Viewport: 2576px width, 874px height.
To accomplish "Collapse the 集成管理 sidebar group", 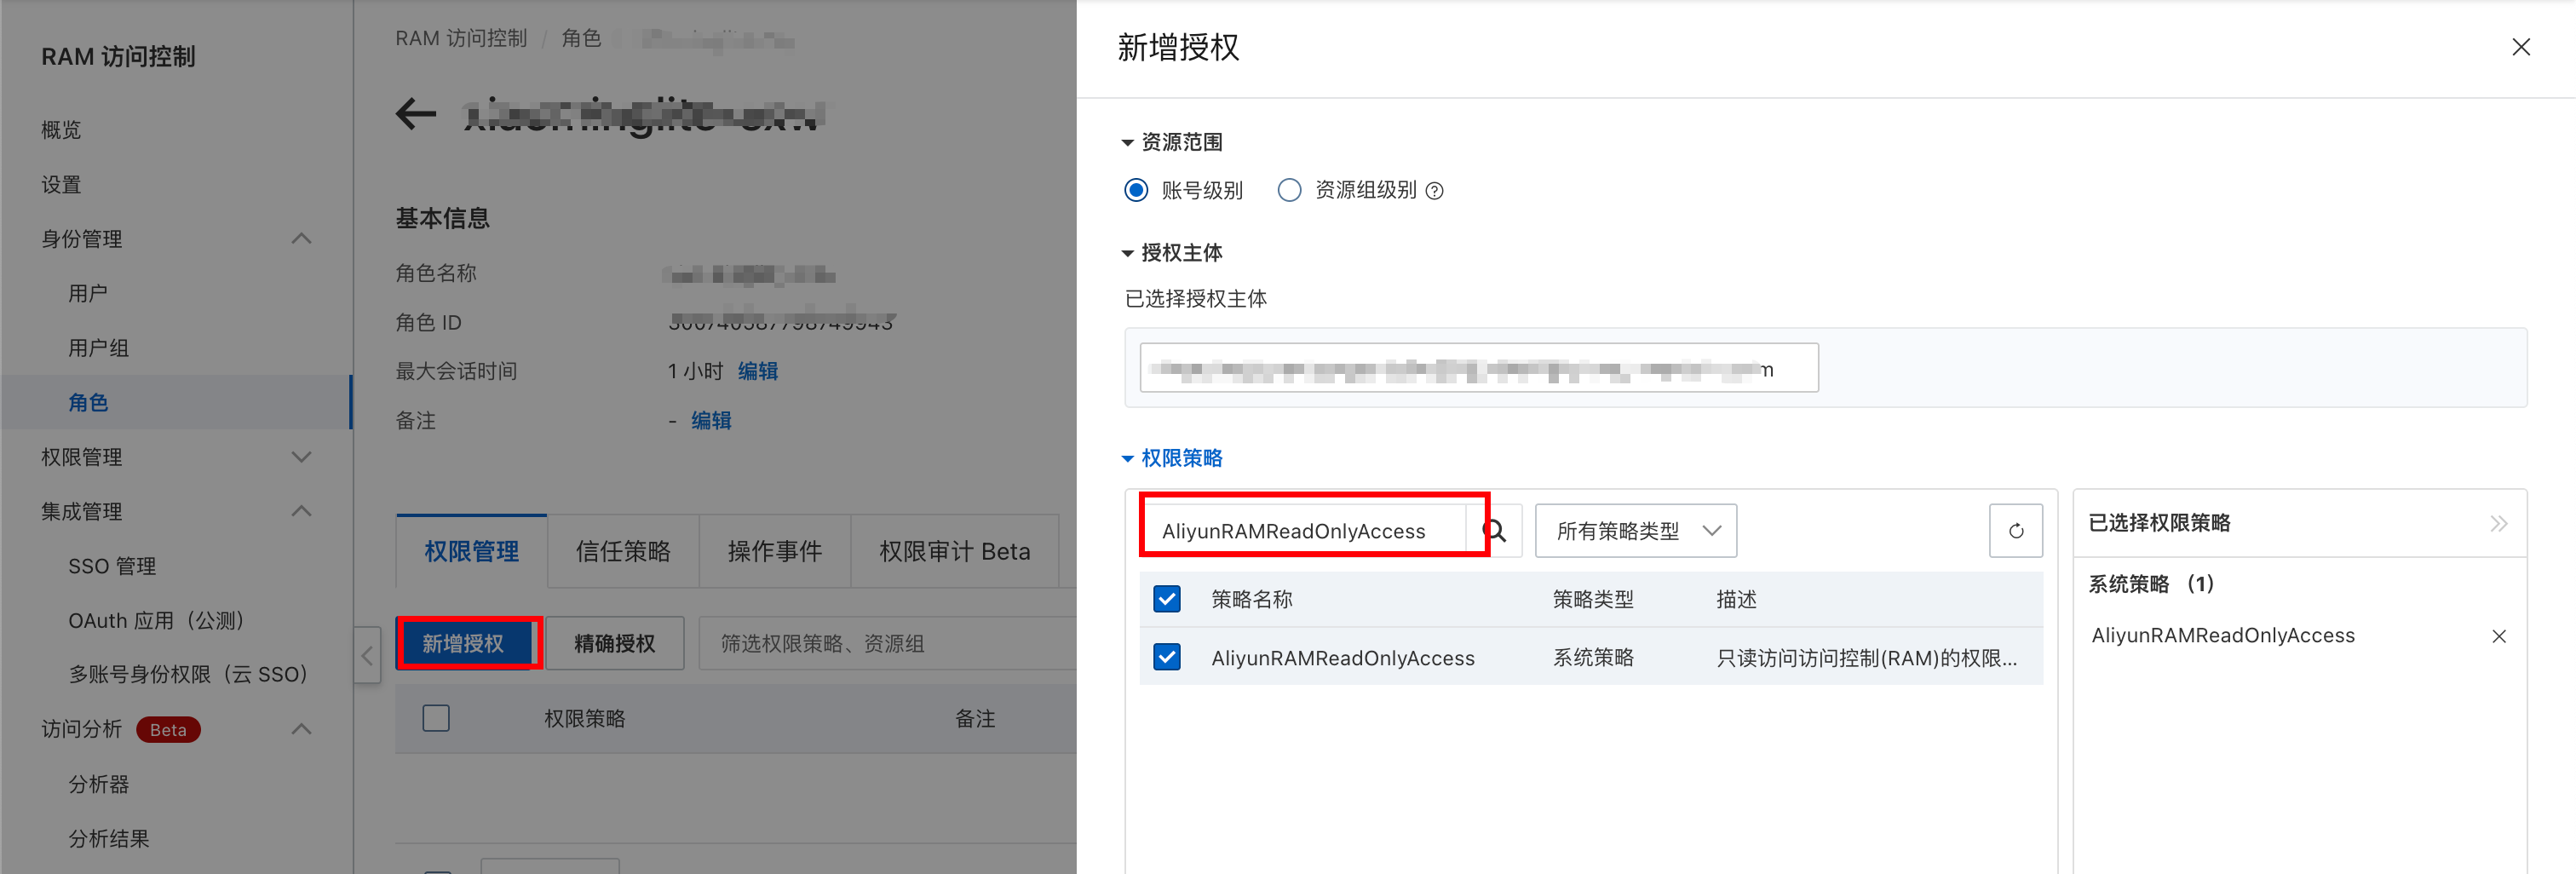I will [x=301, y=511].
